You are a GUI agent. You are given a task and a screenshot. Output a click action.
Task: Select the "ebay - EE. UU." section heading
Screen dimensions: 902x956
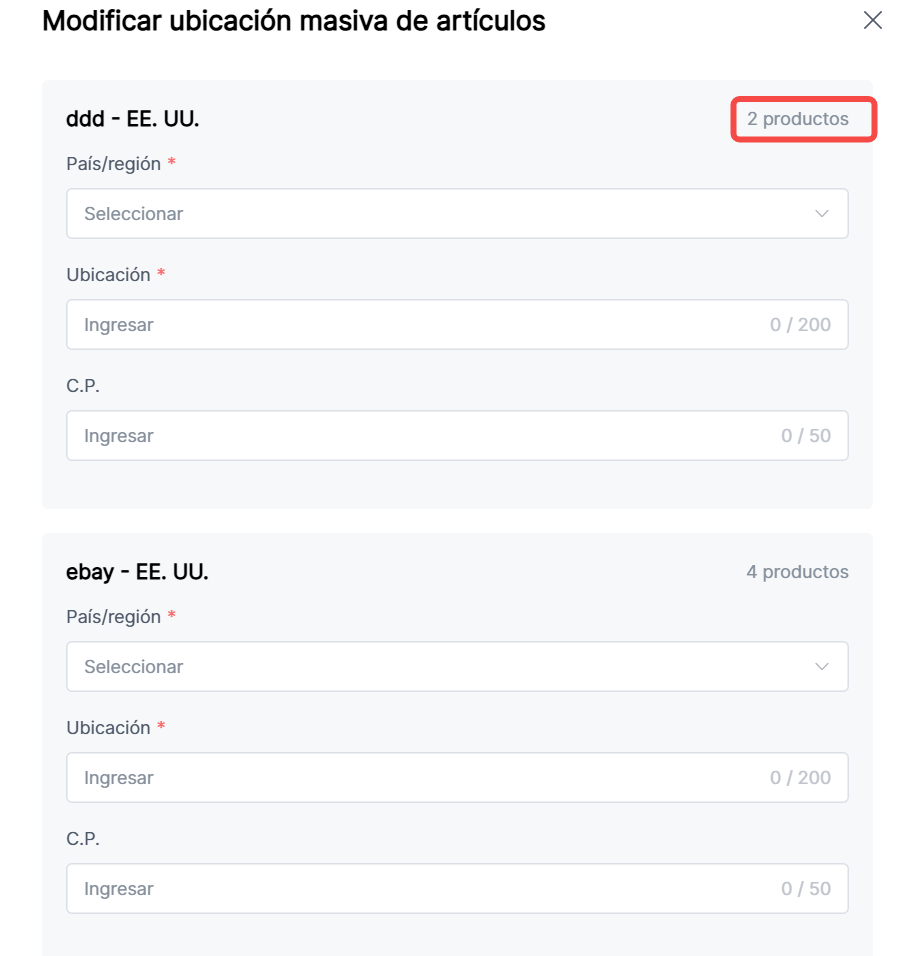137,572
